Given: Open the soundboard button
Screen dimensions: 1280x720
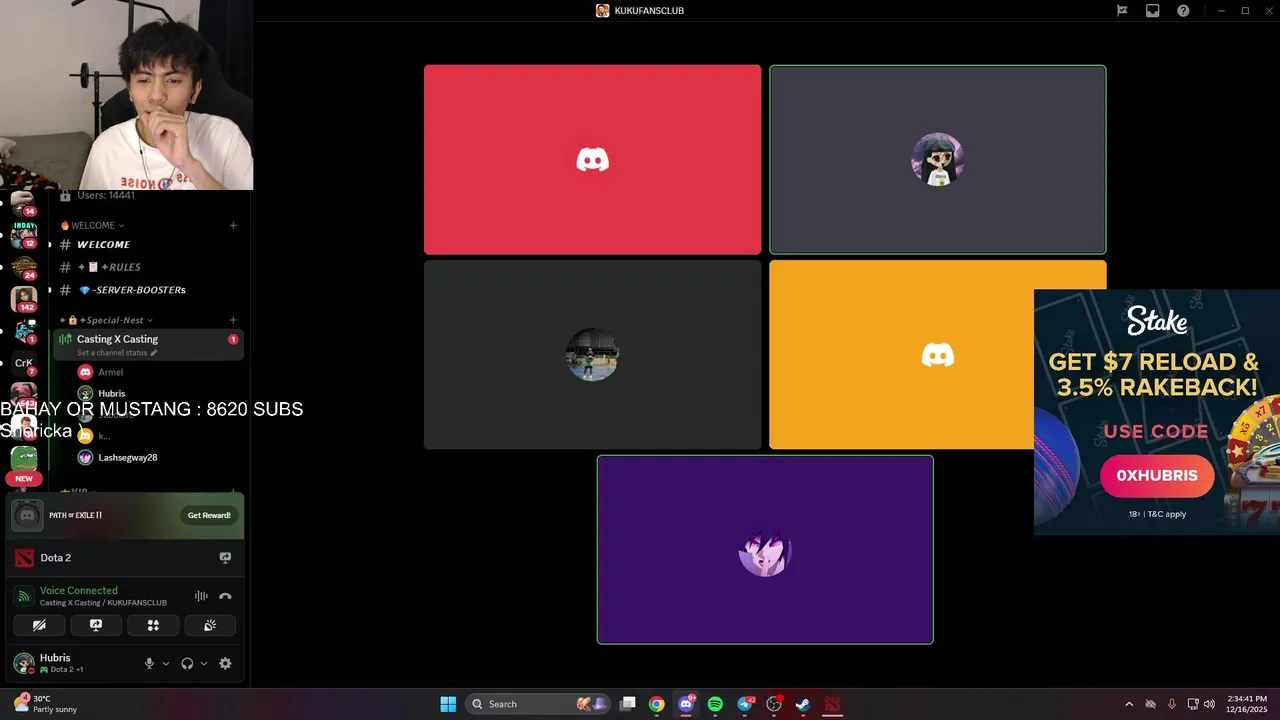Looking at the screenshot, I should tap(210, 625).
